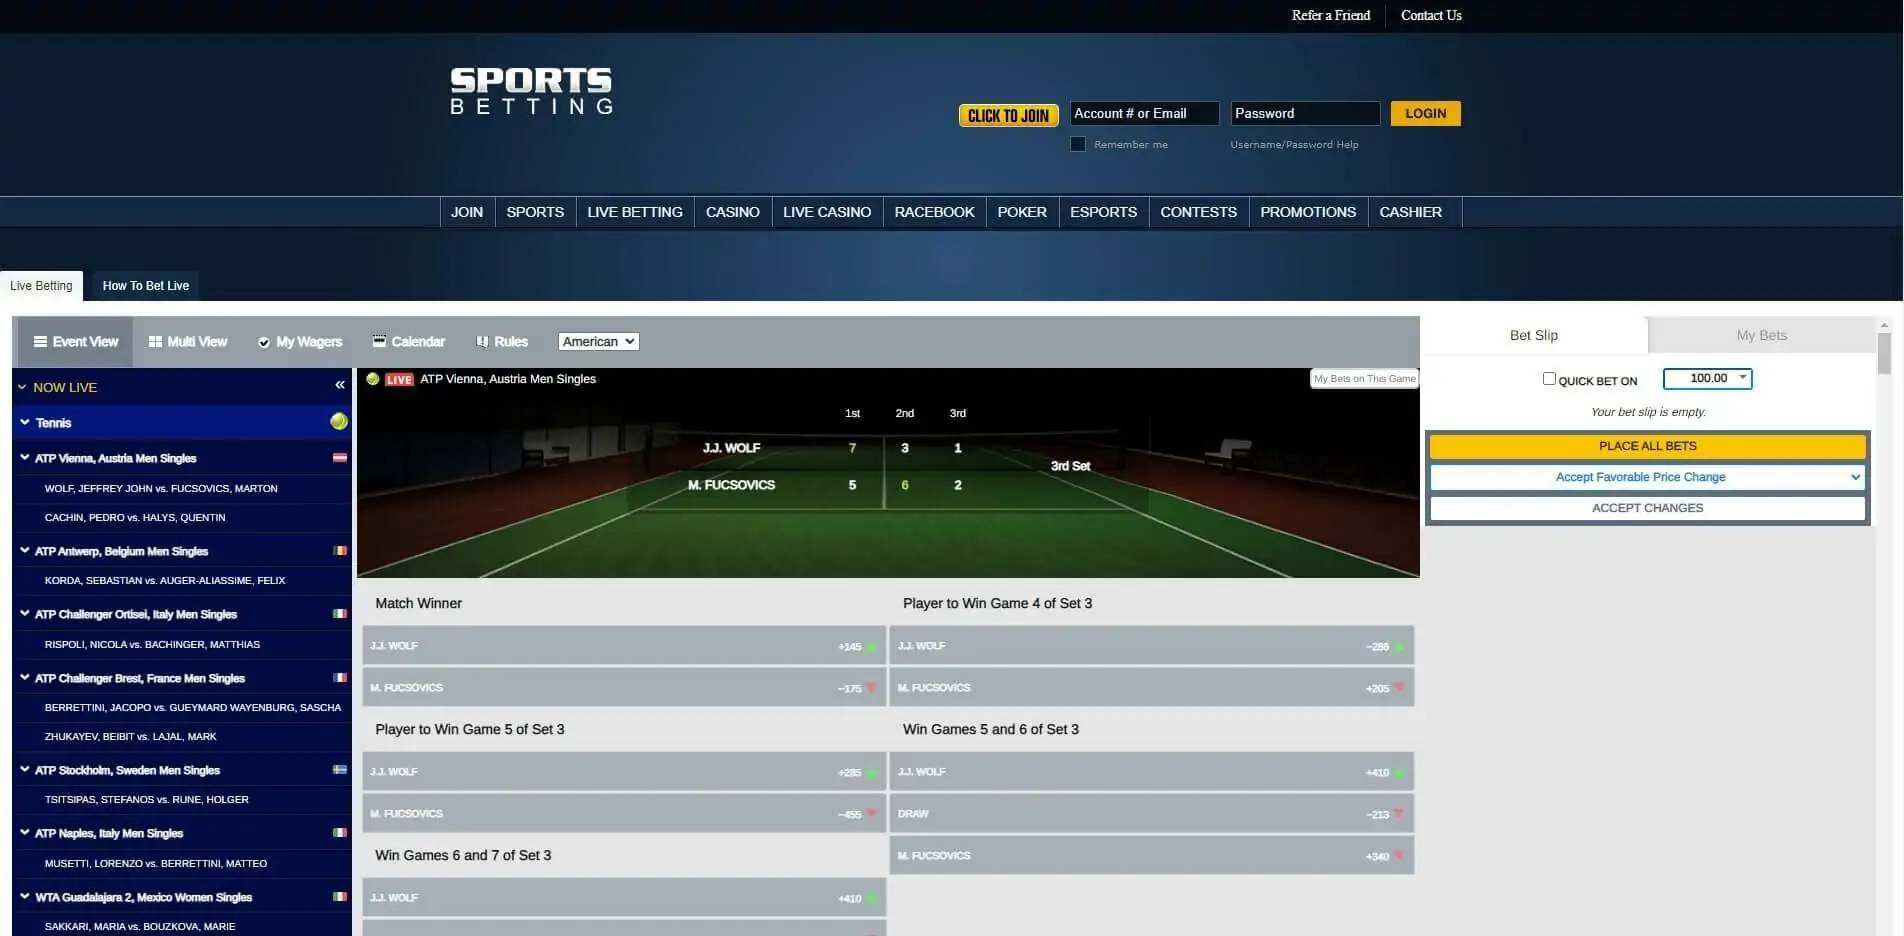Click red down arrow on Match Winner M. Fucsovics

pos(871,688)
